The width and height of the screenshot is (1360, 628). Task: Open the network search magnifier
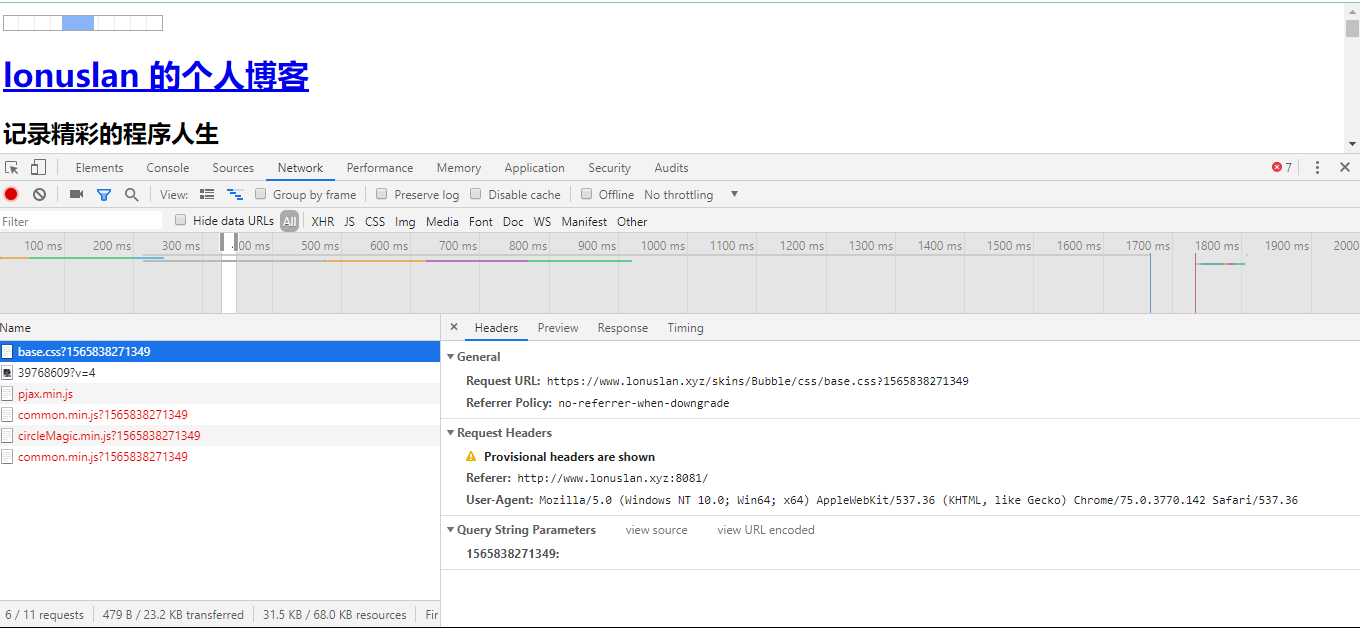point(131,195)
